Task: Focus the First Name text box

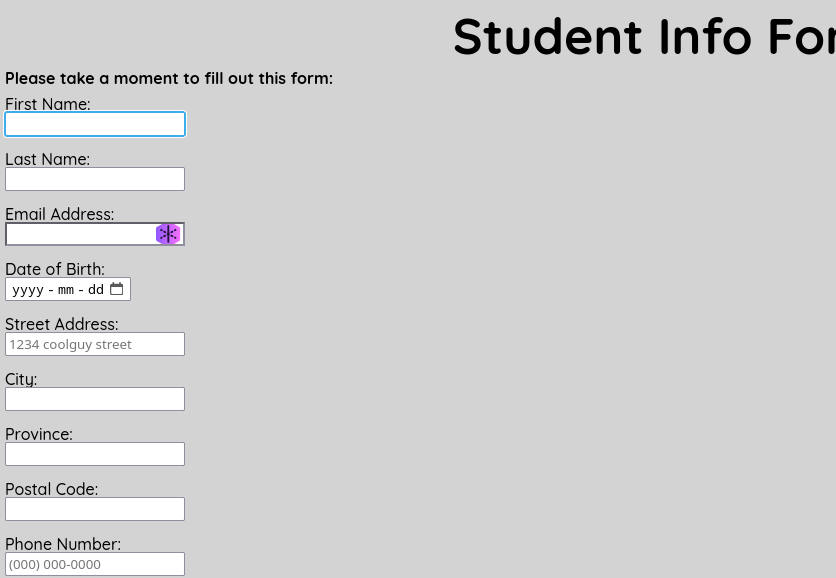Action: 95,124
